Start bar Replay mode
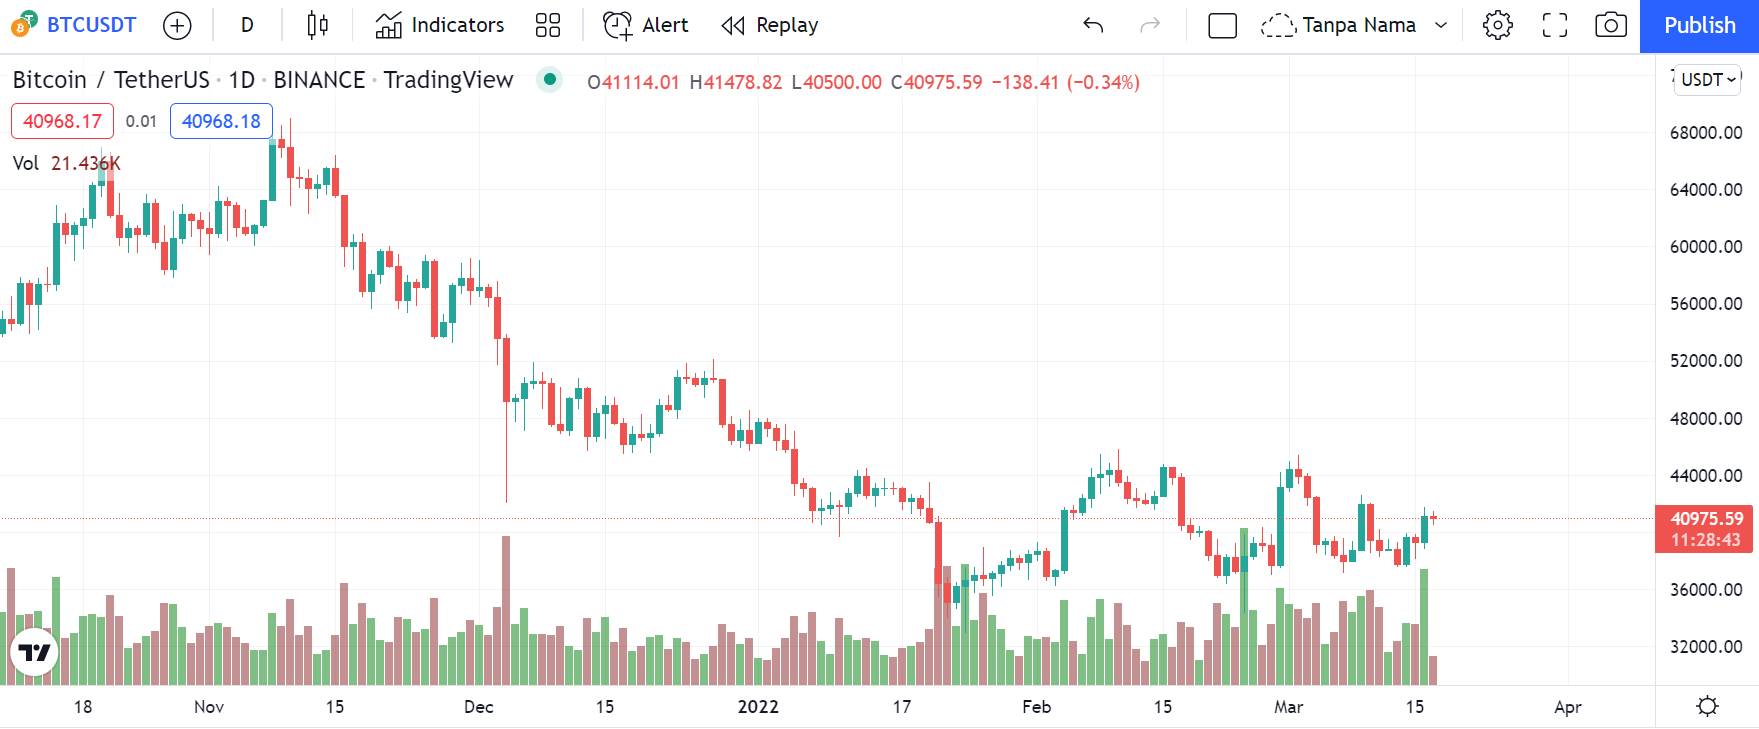 pos(770,25)
